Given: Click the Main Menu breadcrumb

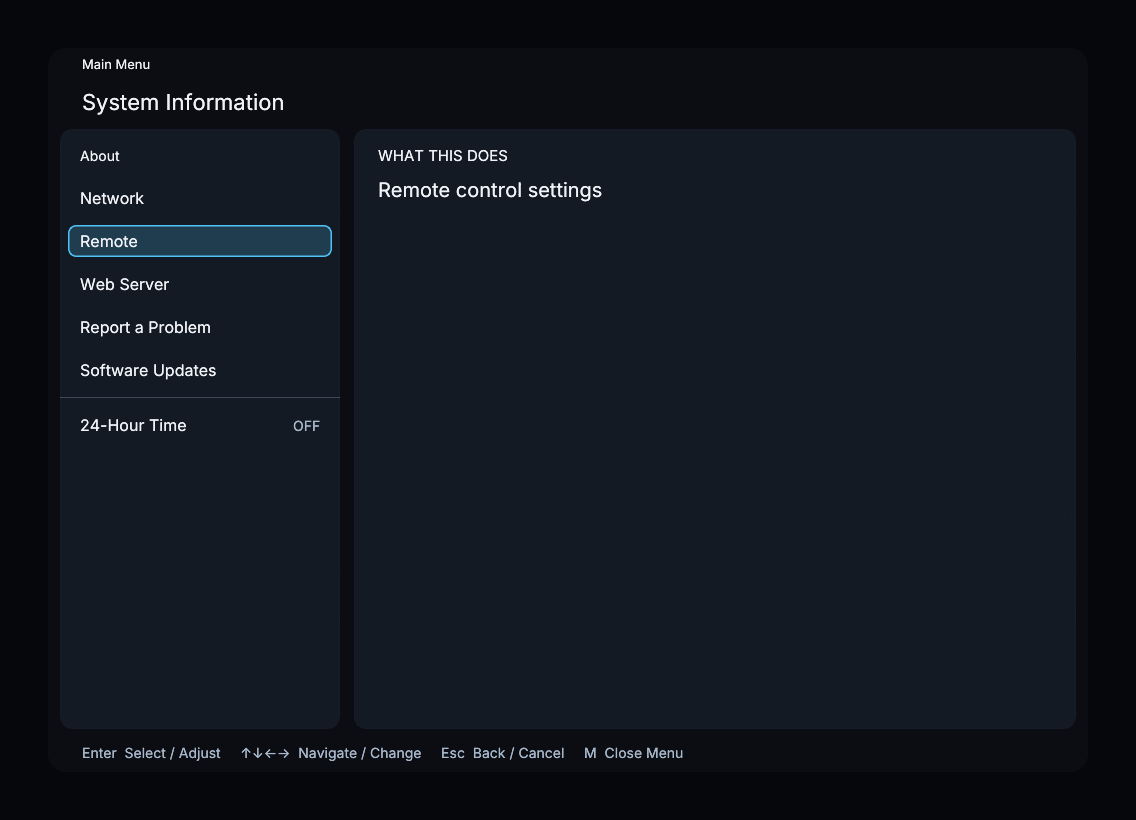Looking at the screenshot, I should point(116,64).
